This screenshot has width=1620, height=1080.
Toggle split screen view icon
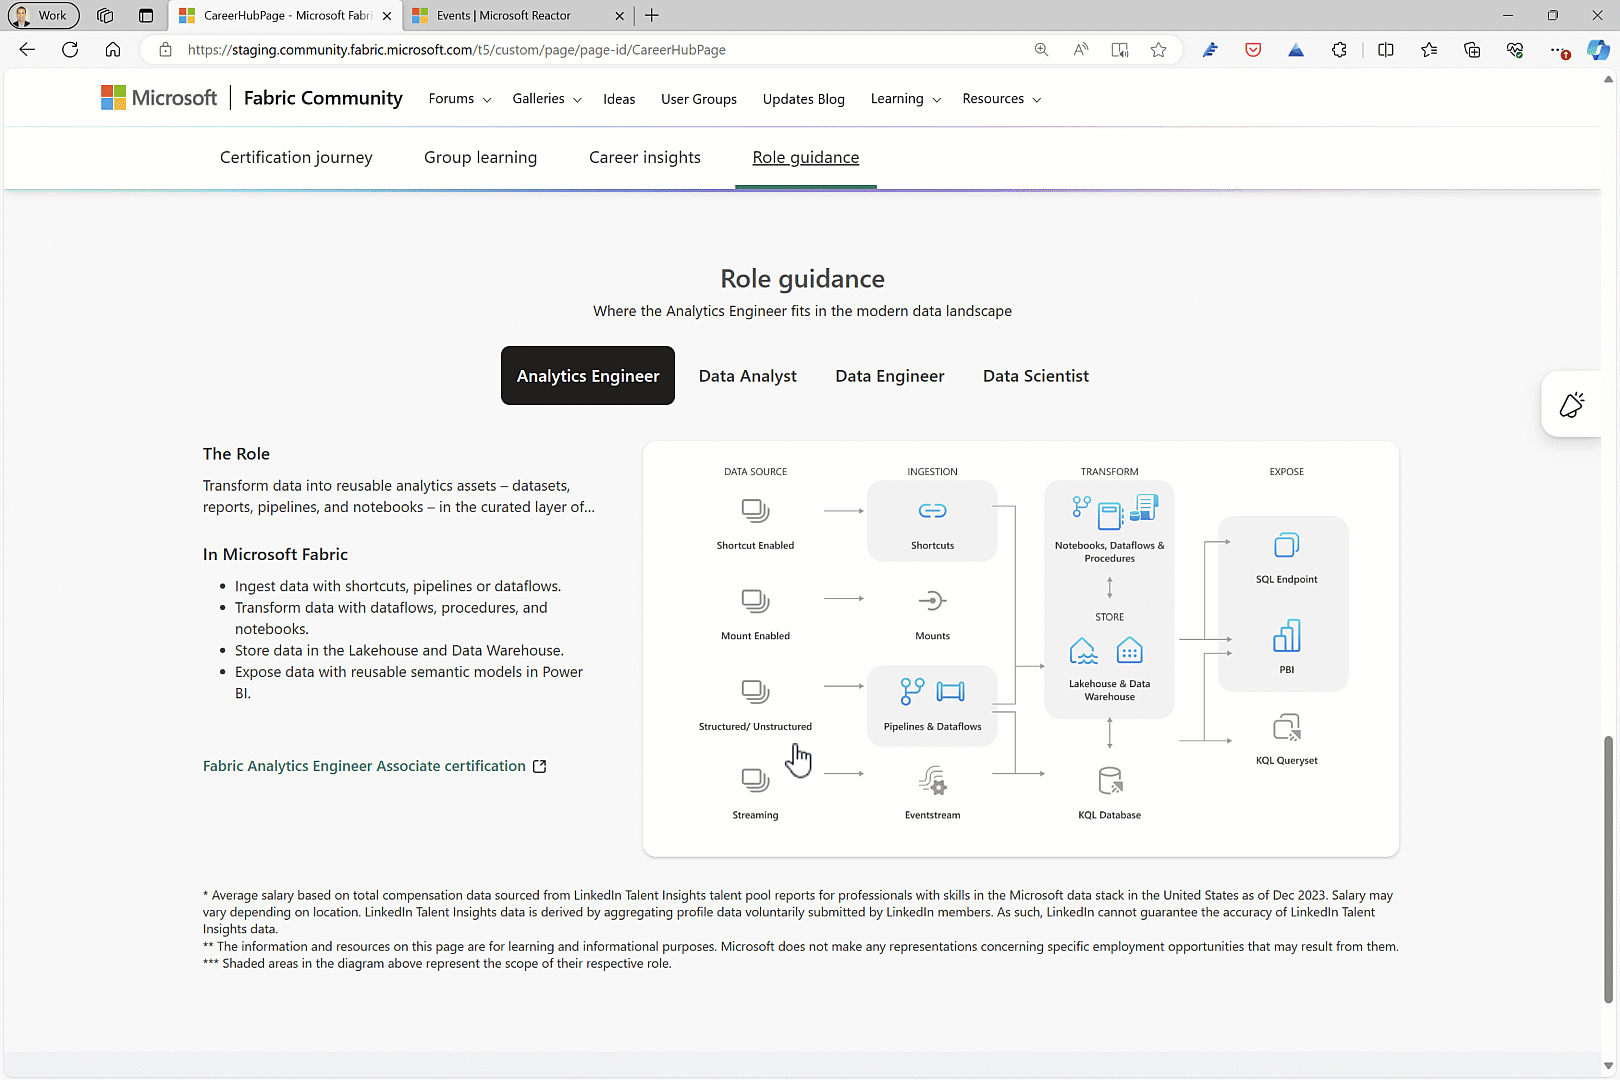tap(1386, 50)
